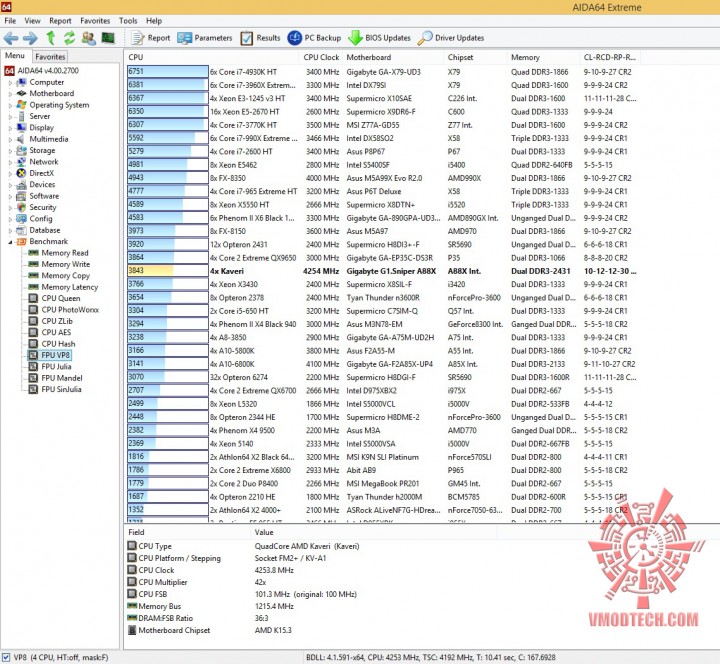Open the FPU Mandel benchmark
The width and height of the screenshot is (720, 664).
coord(62,378)
